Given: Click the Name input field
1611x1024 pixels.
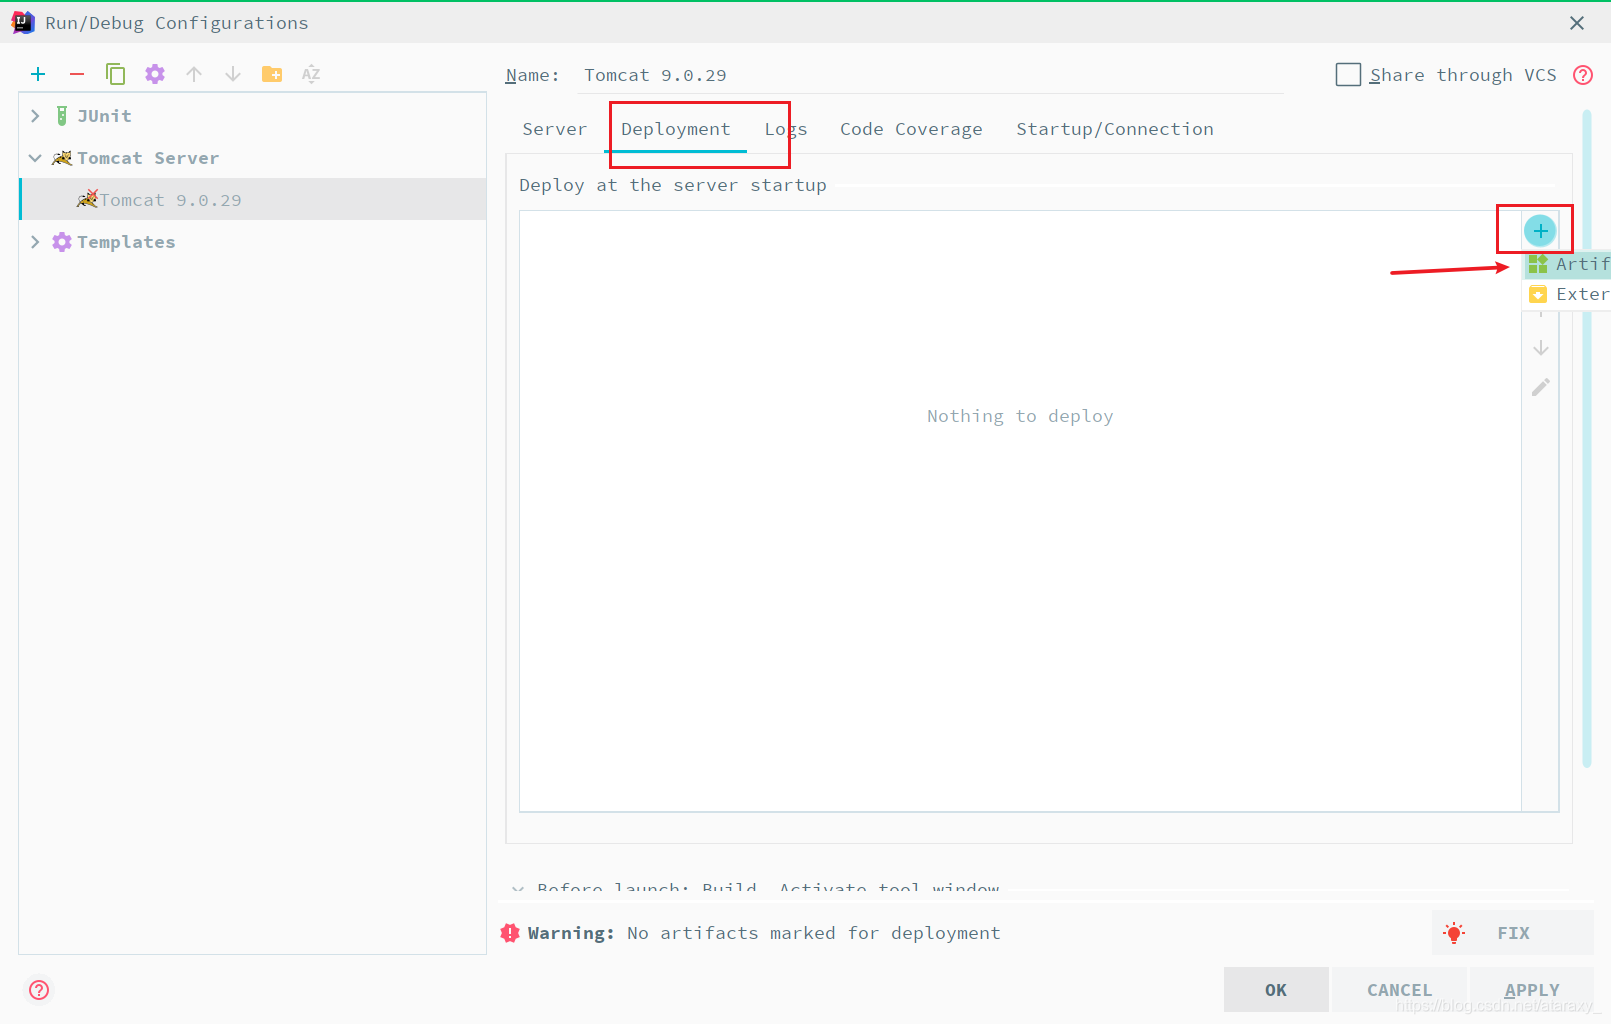Looking at the screenshot, I should click(x=930, y=75).
